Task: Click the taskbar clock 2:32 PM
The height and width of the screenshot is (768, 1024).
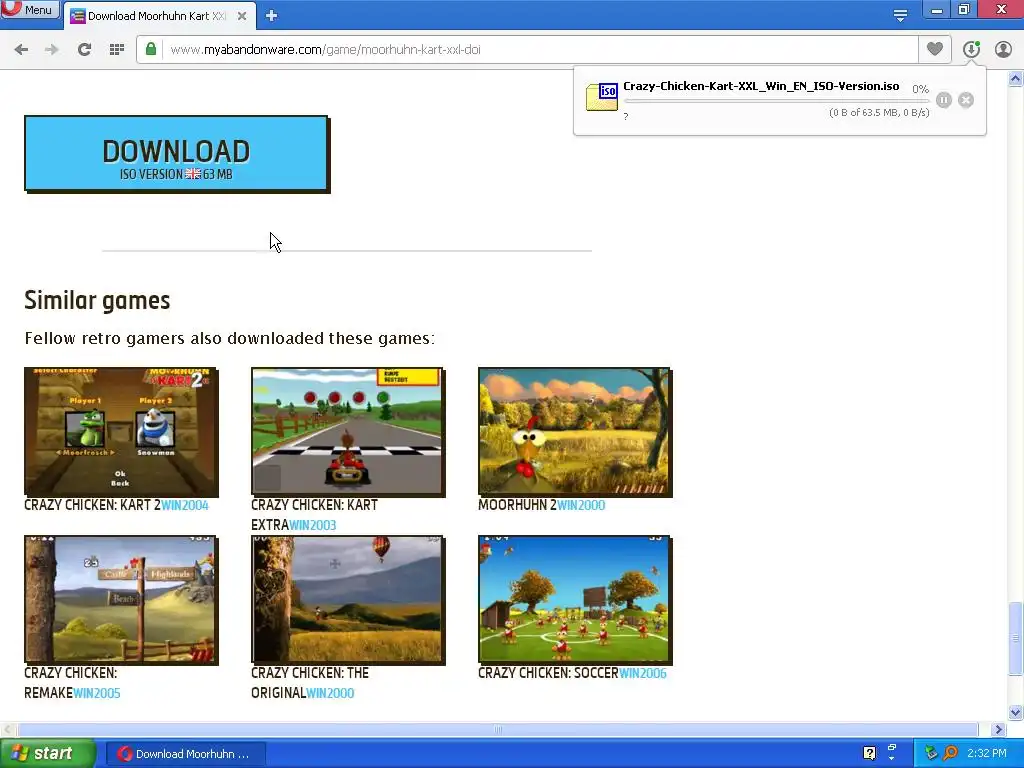Action: coord(987,753)
